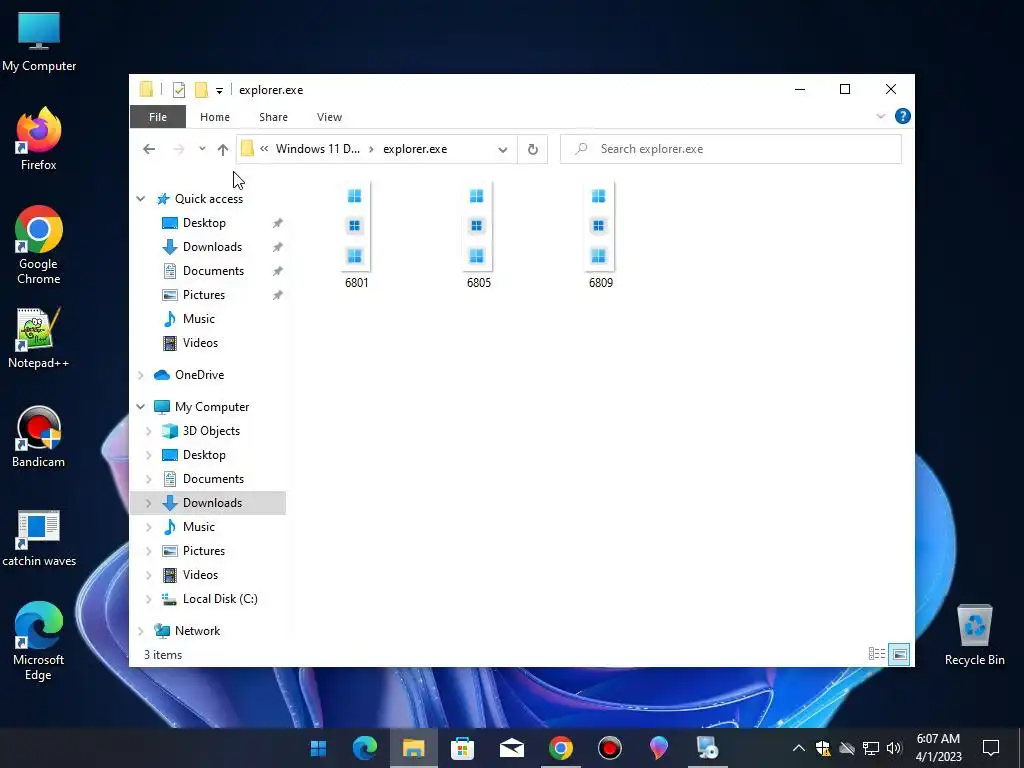Expand the Local Disk (C:) node
The width and height of the screenshot is (1024, 768).
(149, 599)
